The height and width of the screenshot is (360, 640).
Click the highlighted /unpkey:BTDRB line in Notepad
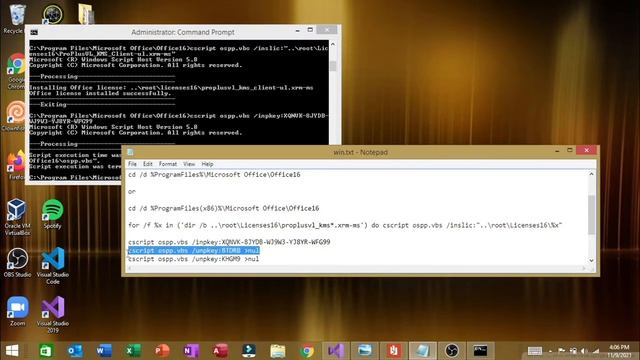point(194,251)
